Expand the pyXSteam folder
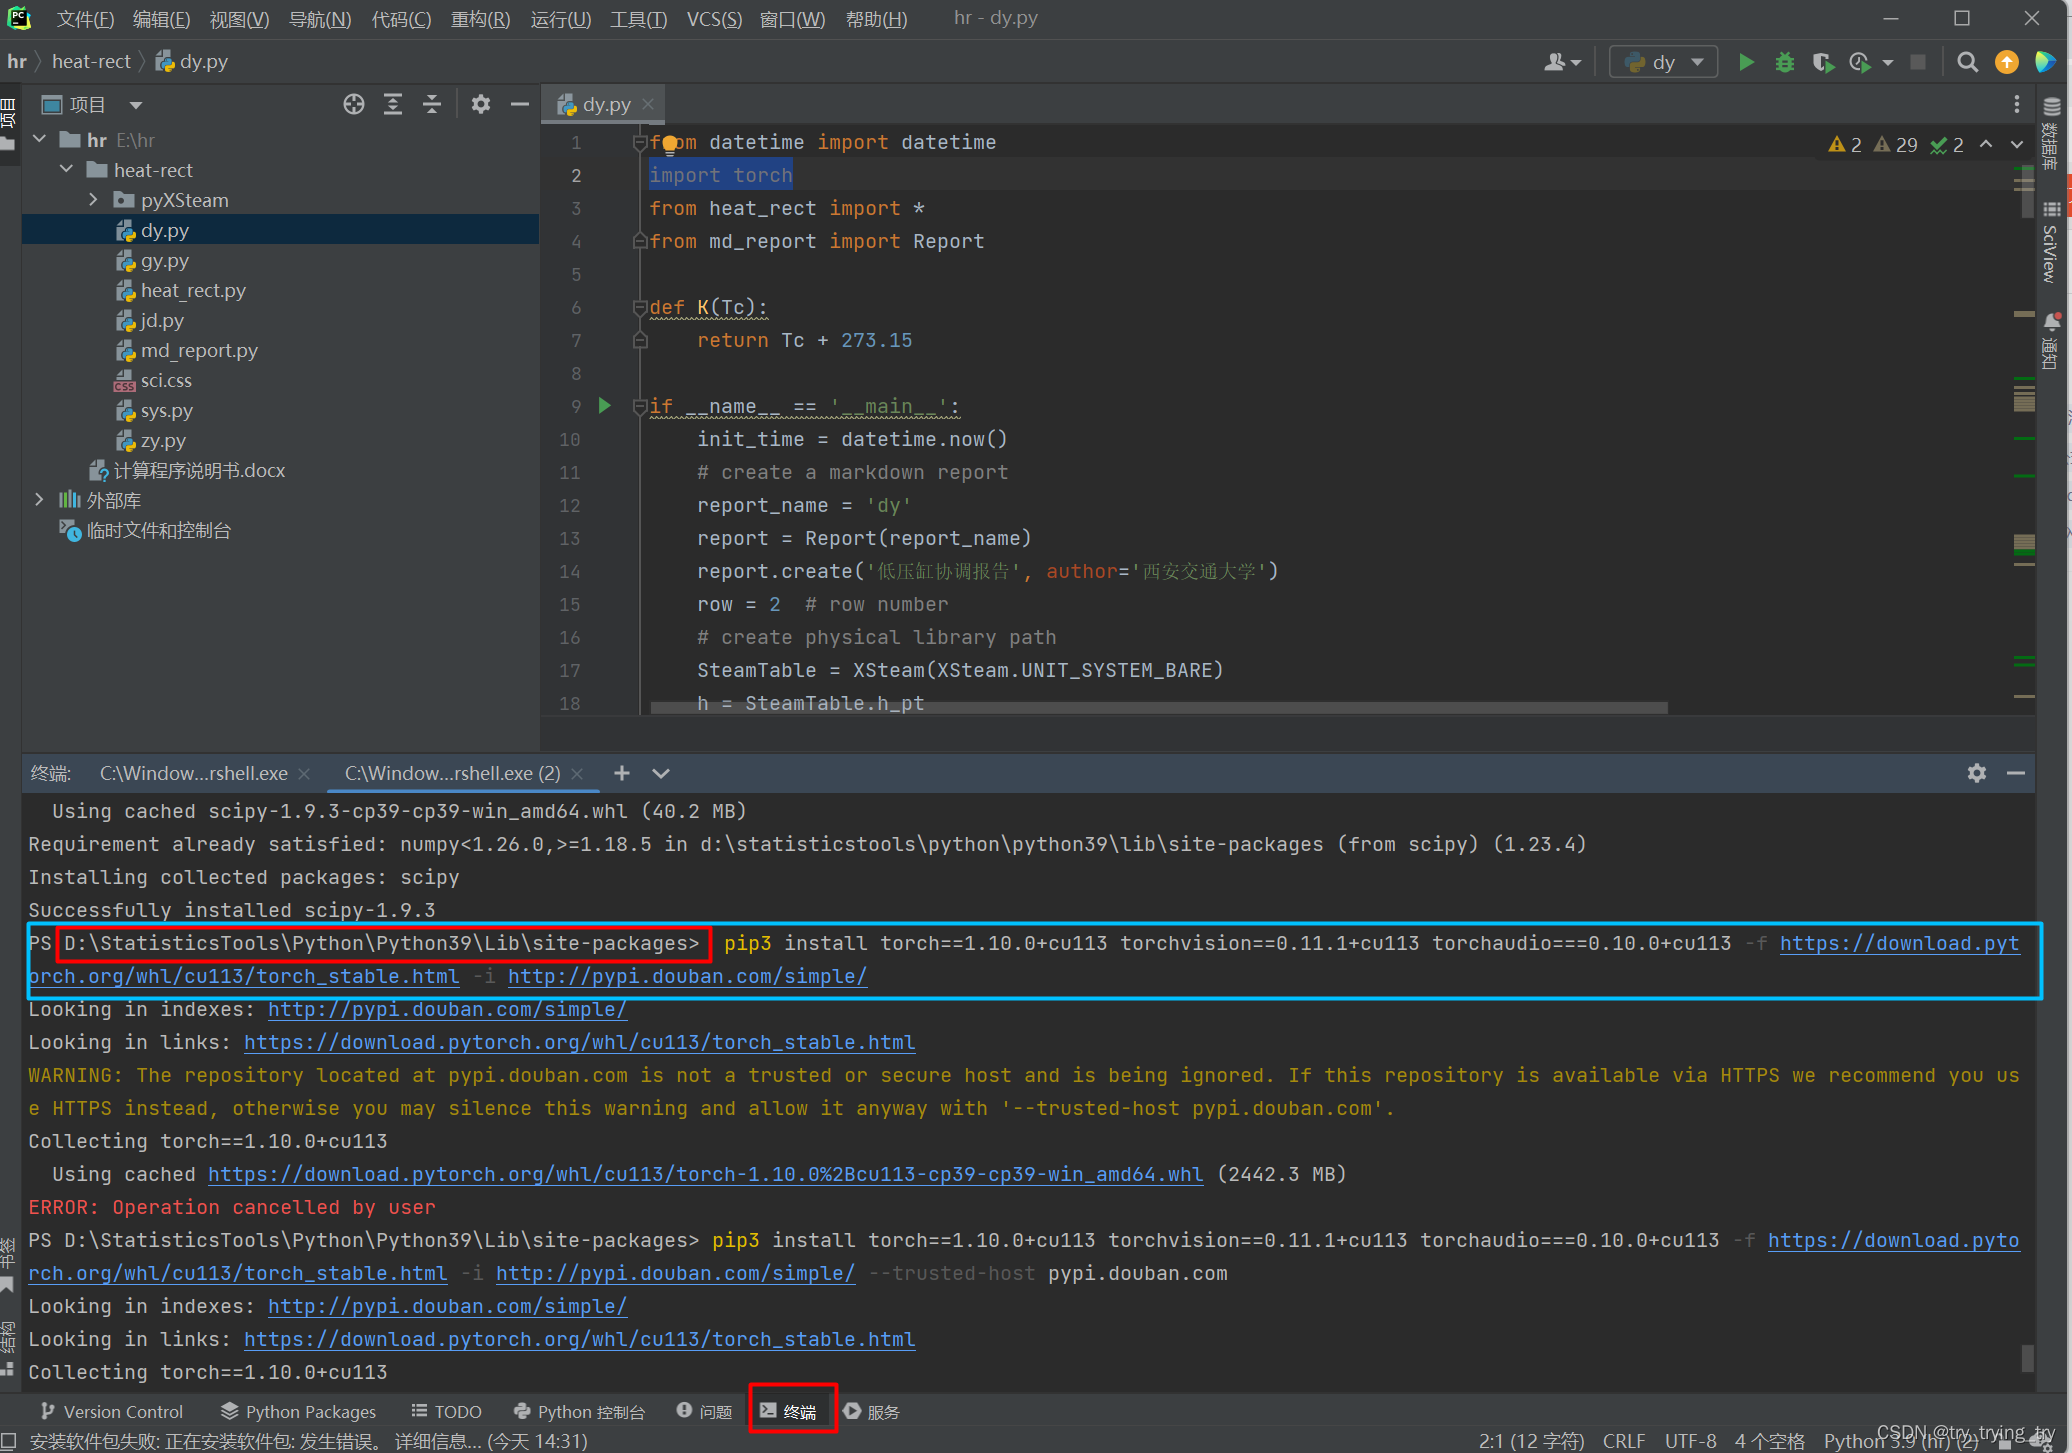The width and height of the screenshot is (2072, 1453). (x=94, y=200)
